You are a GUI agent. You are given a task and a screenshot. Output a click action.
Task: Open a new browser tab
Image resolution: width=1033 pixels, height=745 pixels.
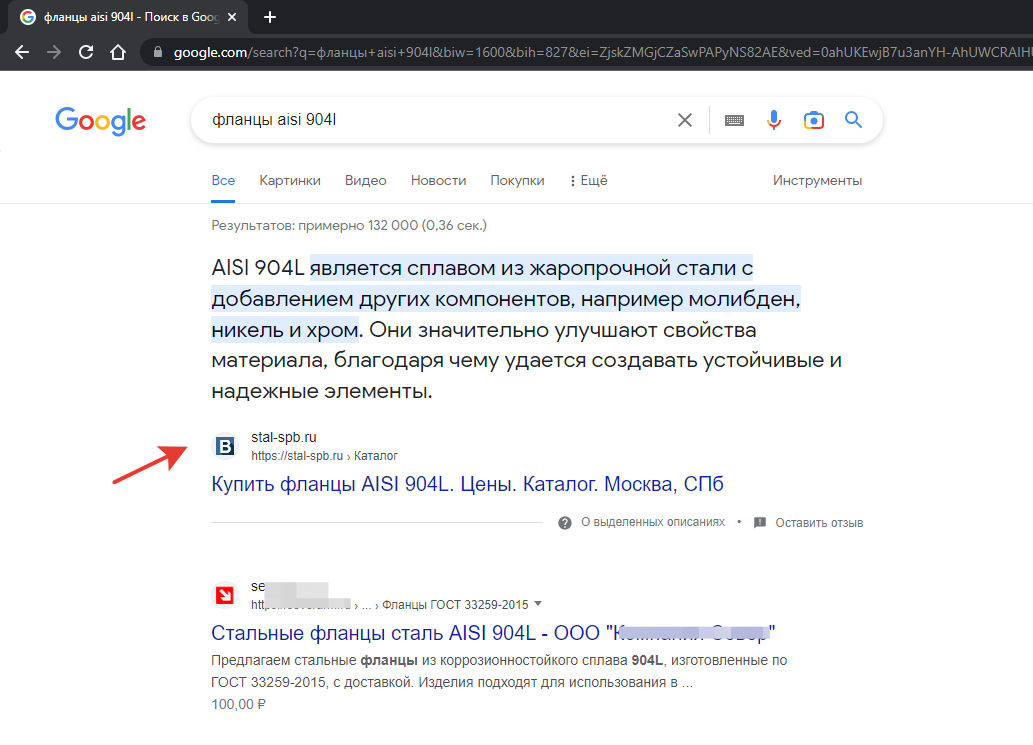[x=270, y=17]
